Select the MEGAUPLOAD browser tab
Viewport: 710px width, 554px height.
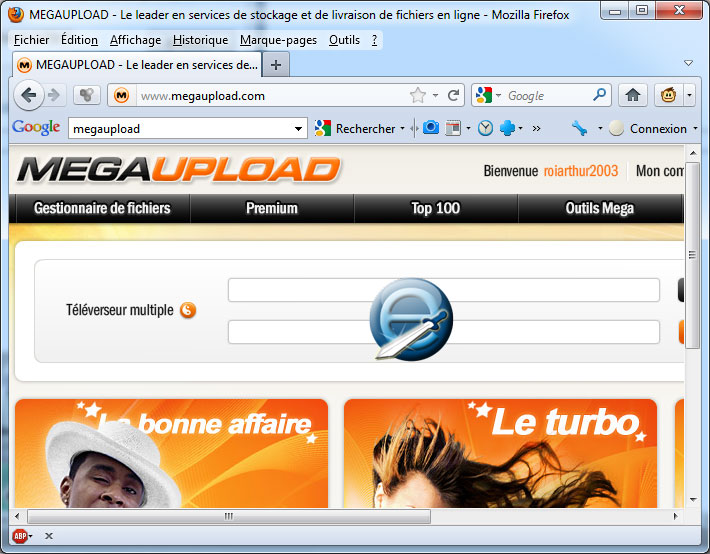click(137, 65)
